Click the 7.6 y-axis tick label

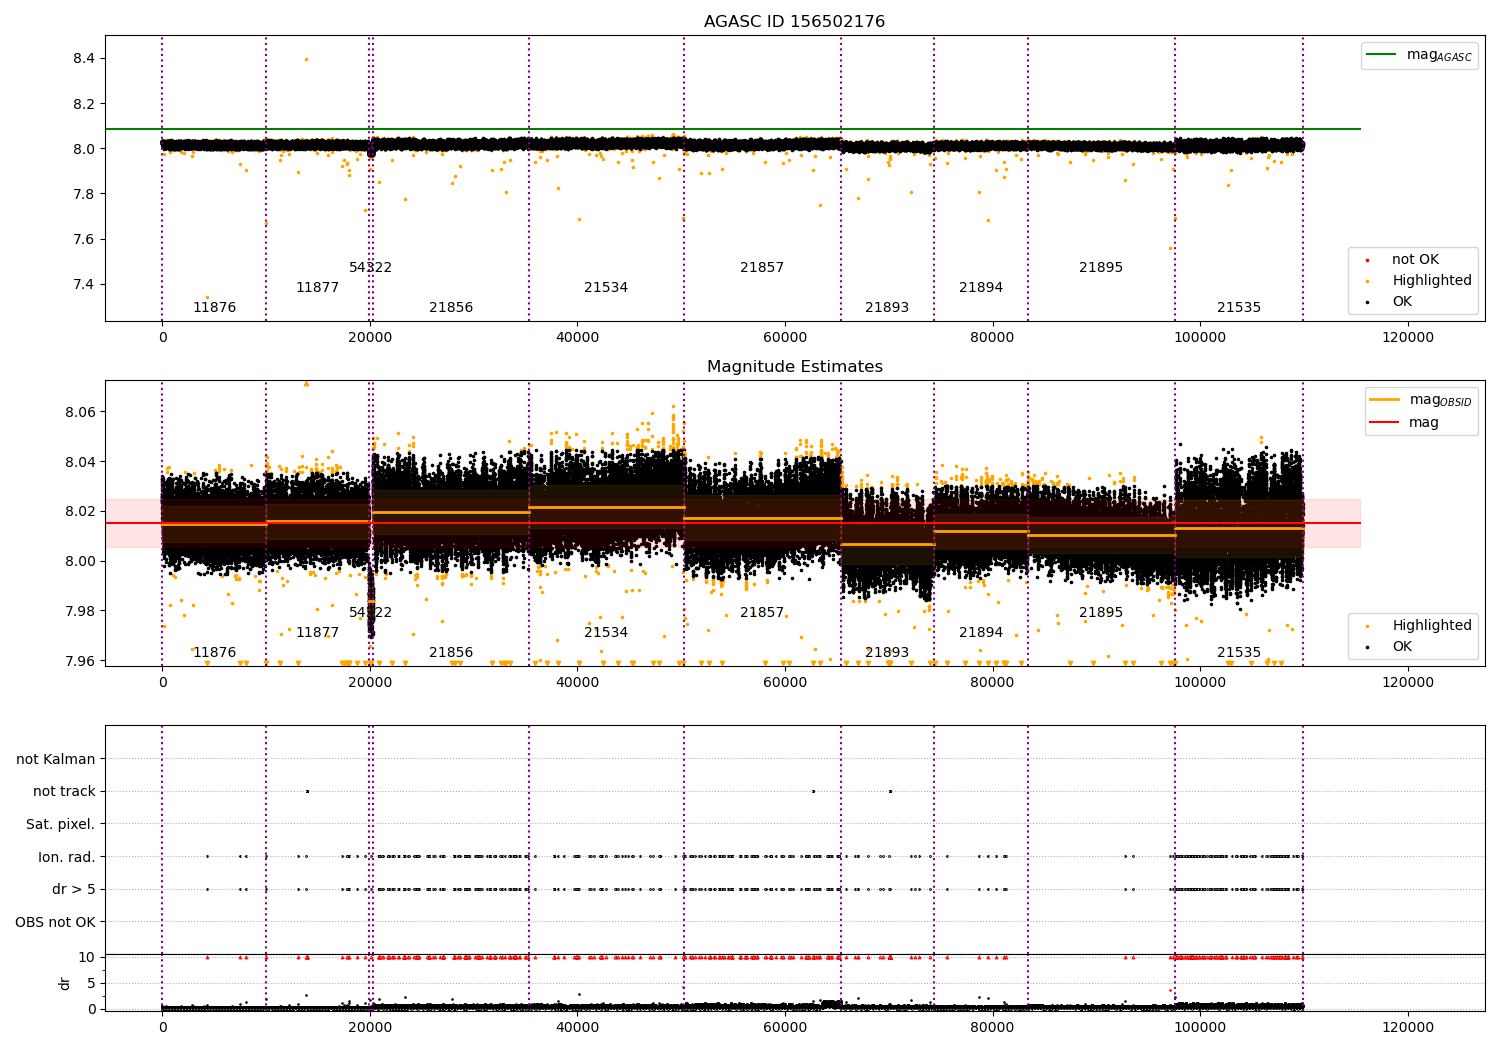(x=84, y=239)
